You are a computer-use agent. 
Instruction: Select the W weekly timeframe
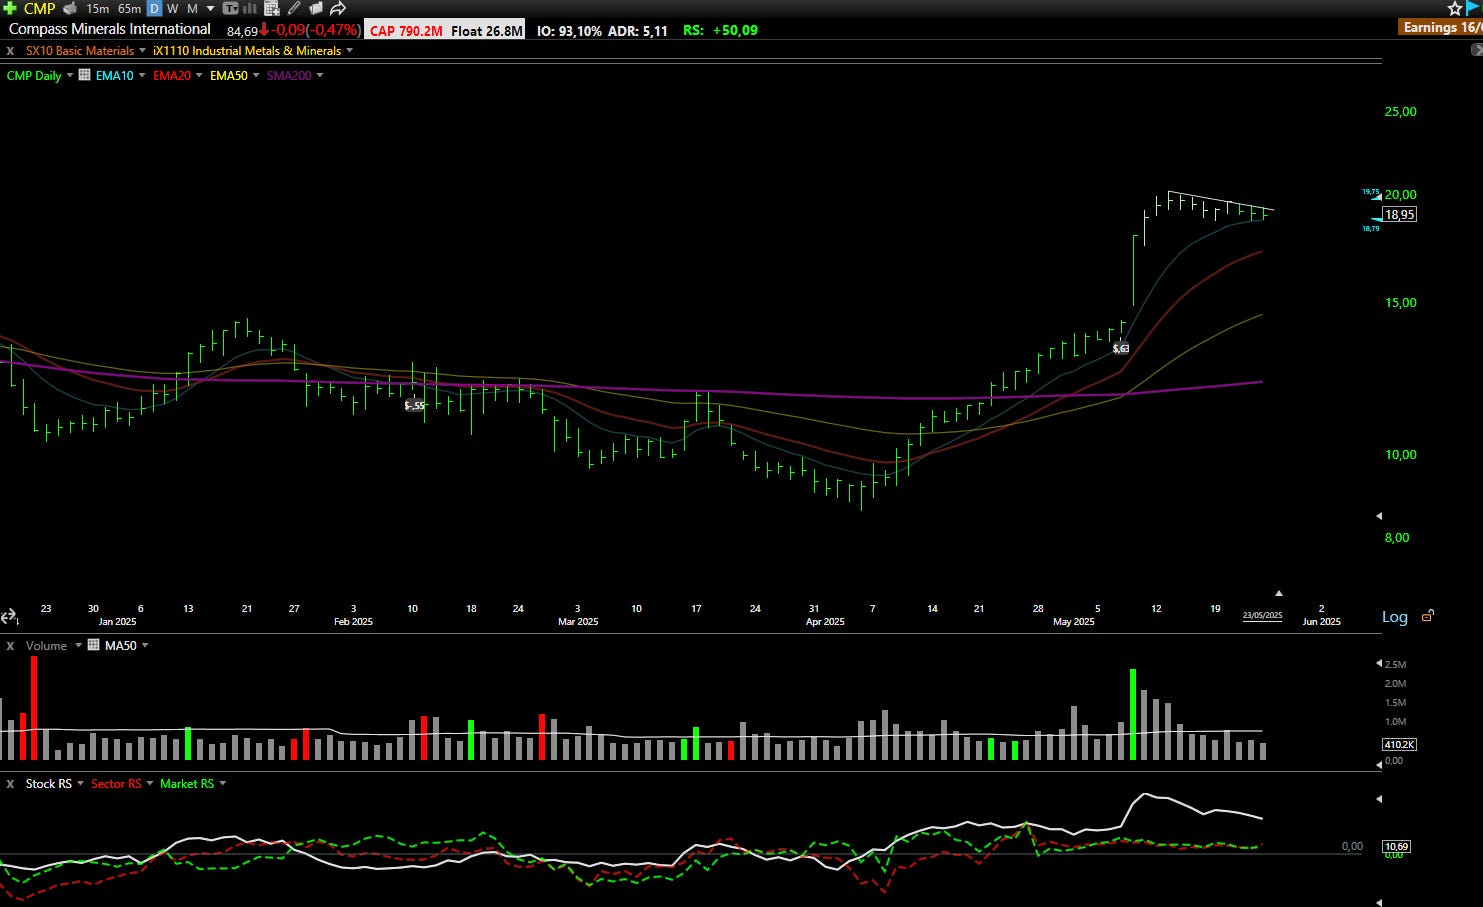[x=173, y=8]
